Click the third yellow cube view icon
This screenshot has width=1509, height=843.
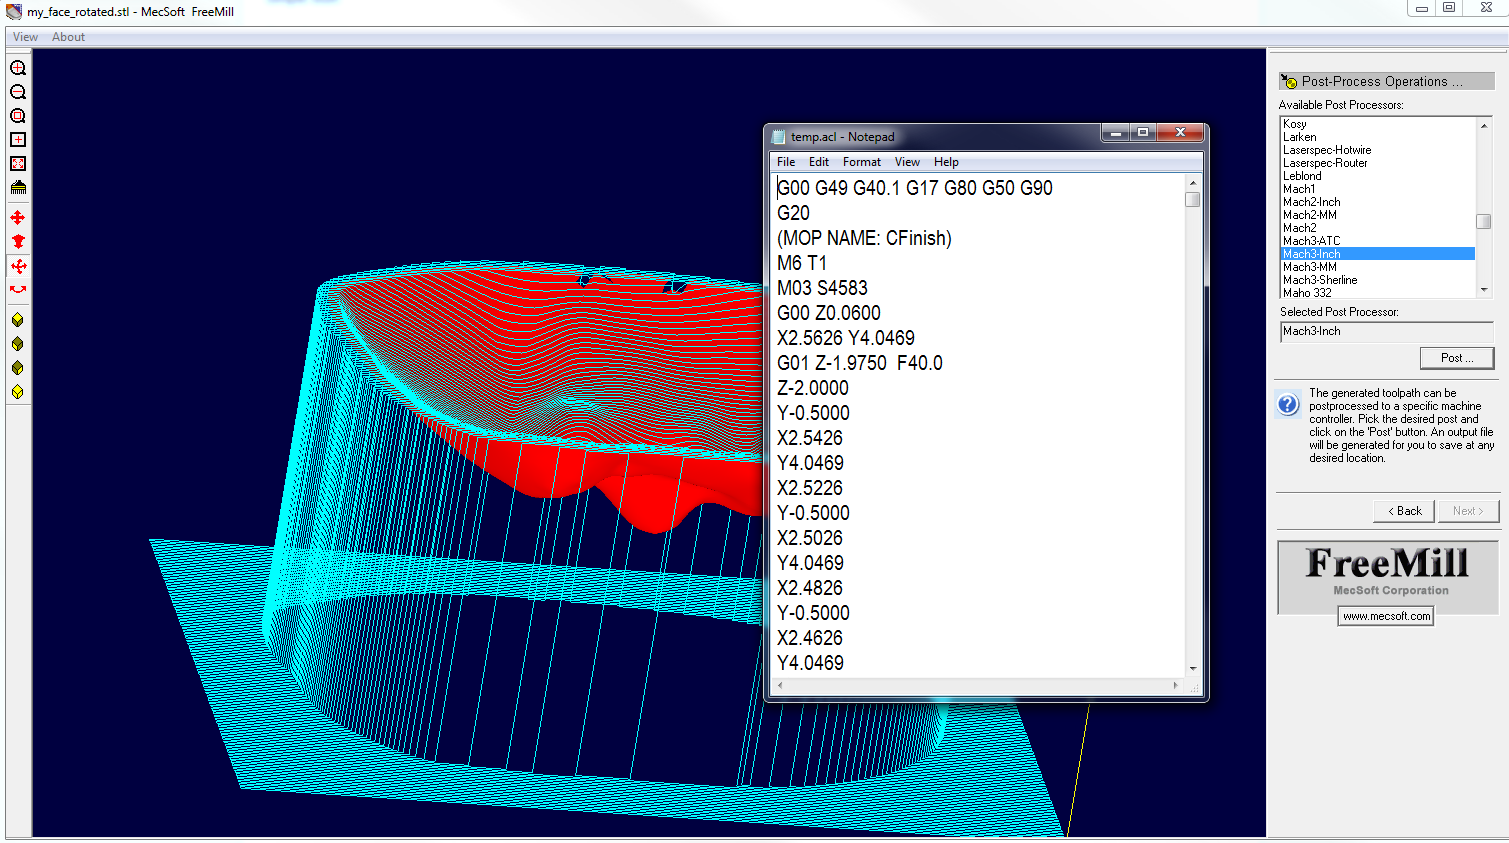click(18, 368)
